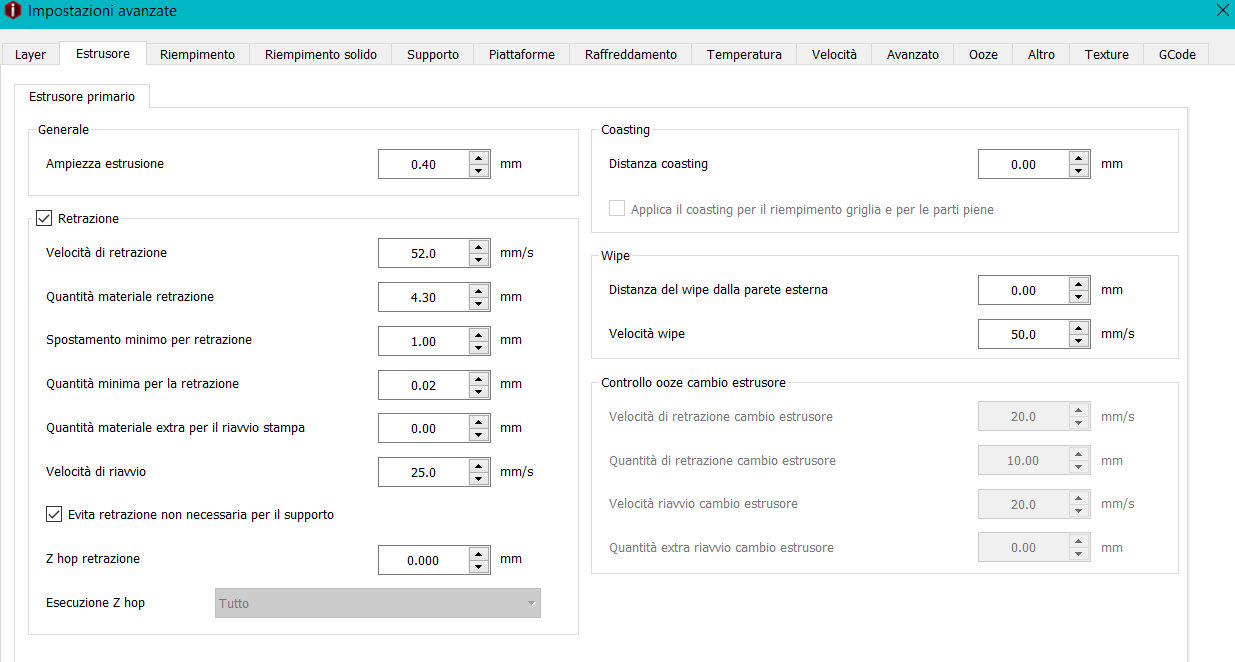
Task: Increase Distanza coasting with up arrow
Action: (1078, 157)
